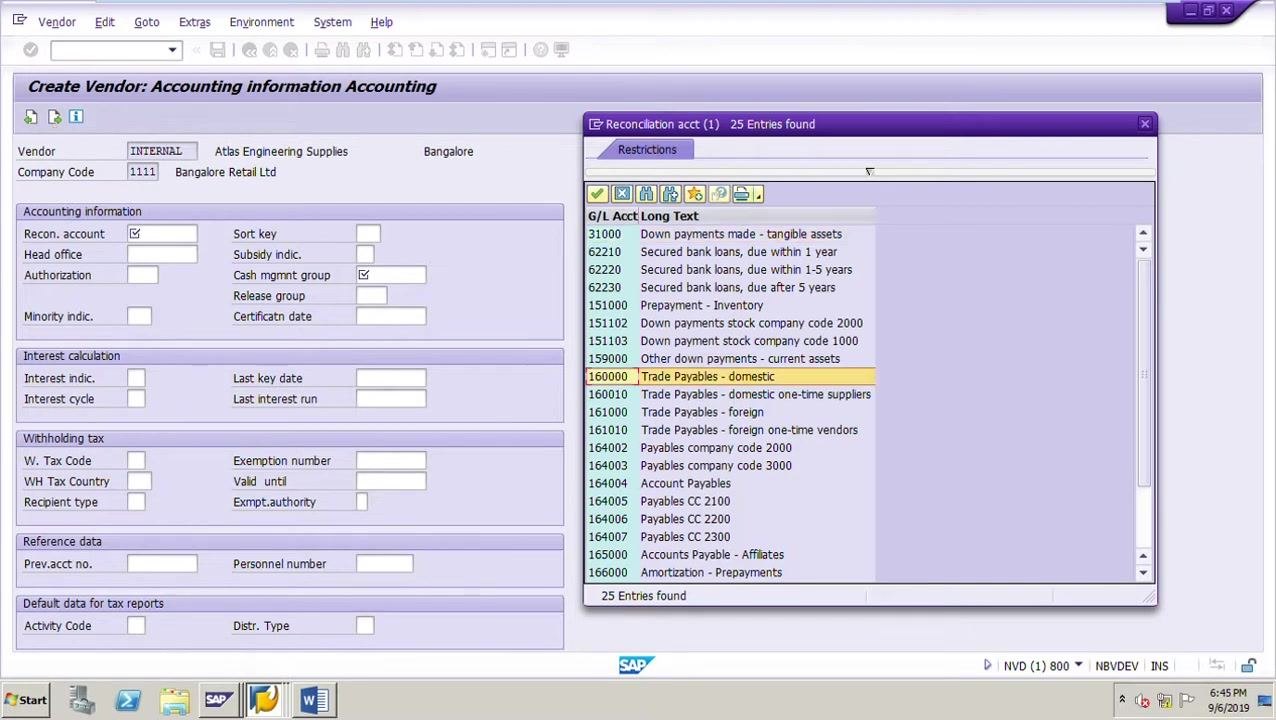Image resolution: width=1276 pixels, height=720 pixels.
Task: Click the Last key date field
Action: point(390,378)
